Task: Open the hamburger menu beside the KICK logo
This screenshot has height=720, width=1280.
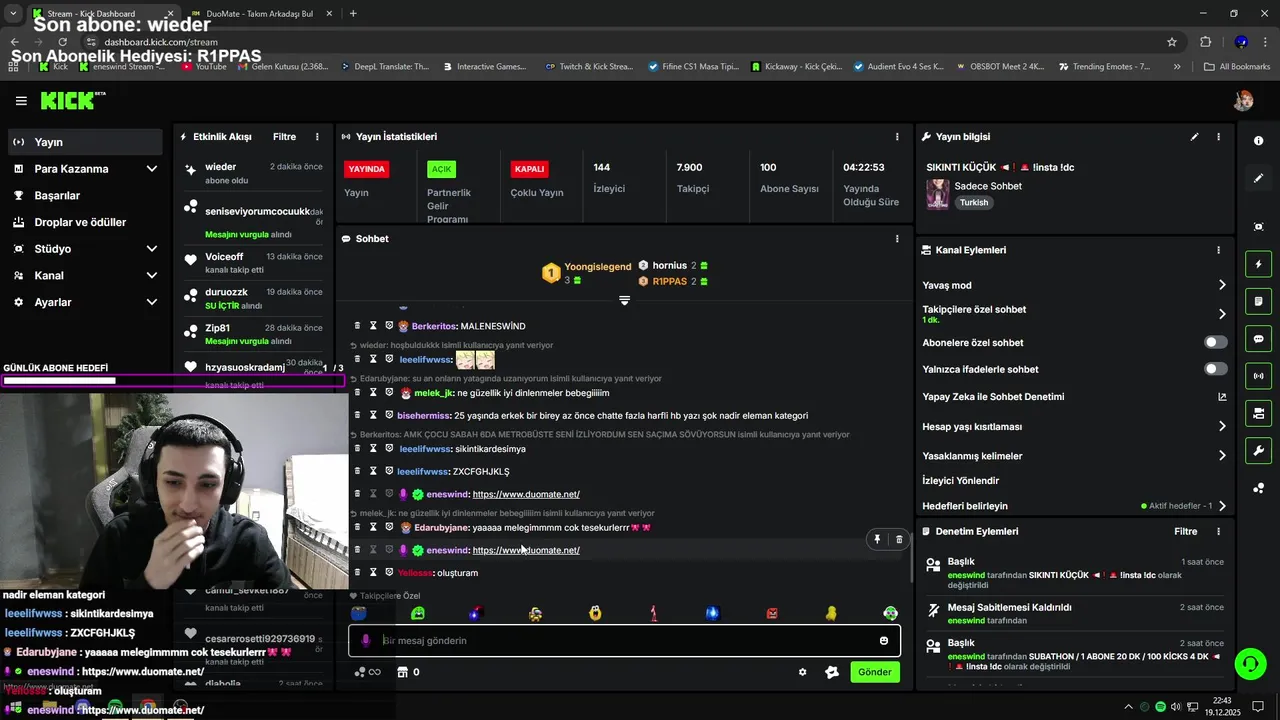Action: [21, 100]
